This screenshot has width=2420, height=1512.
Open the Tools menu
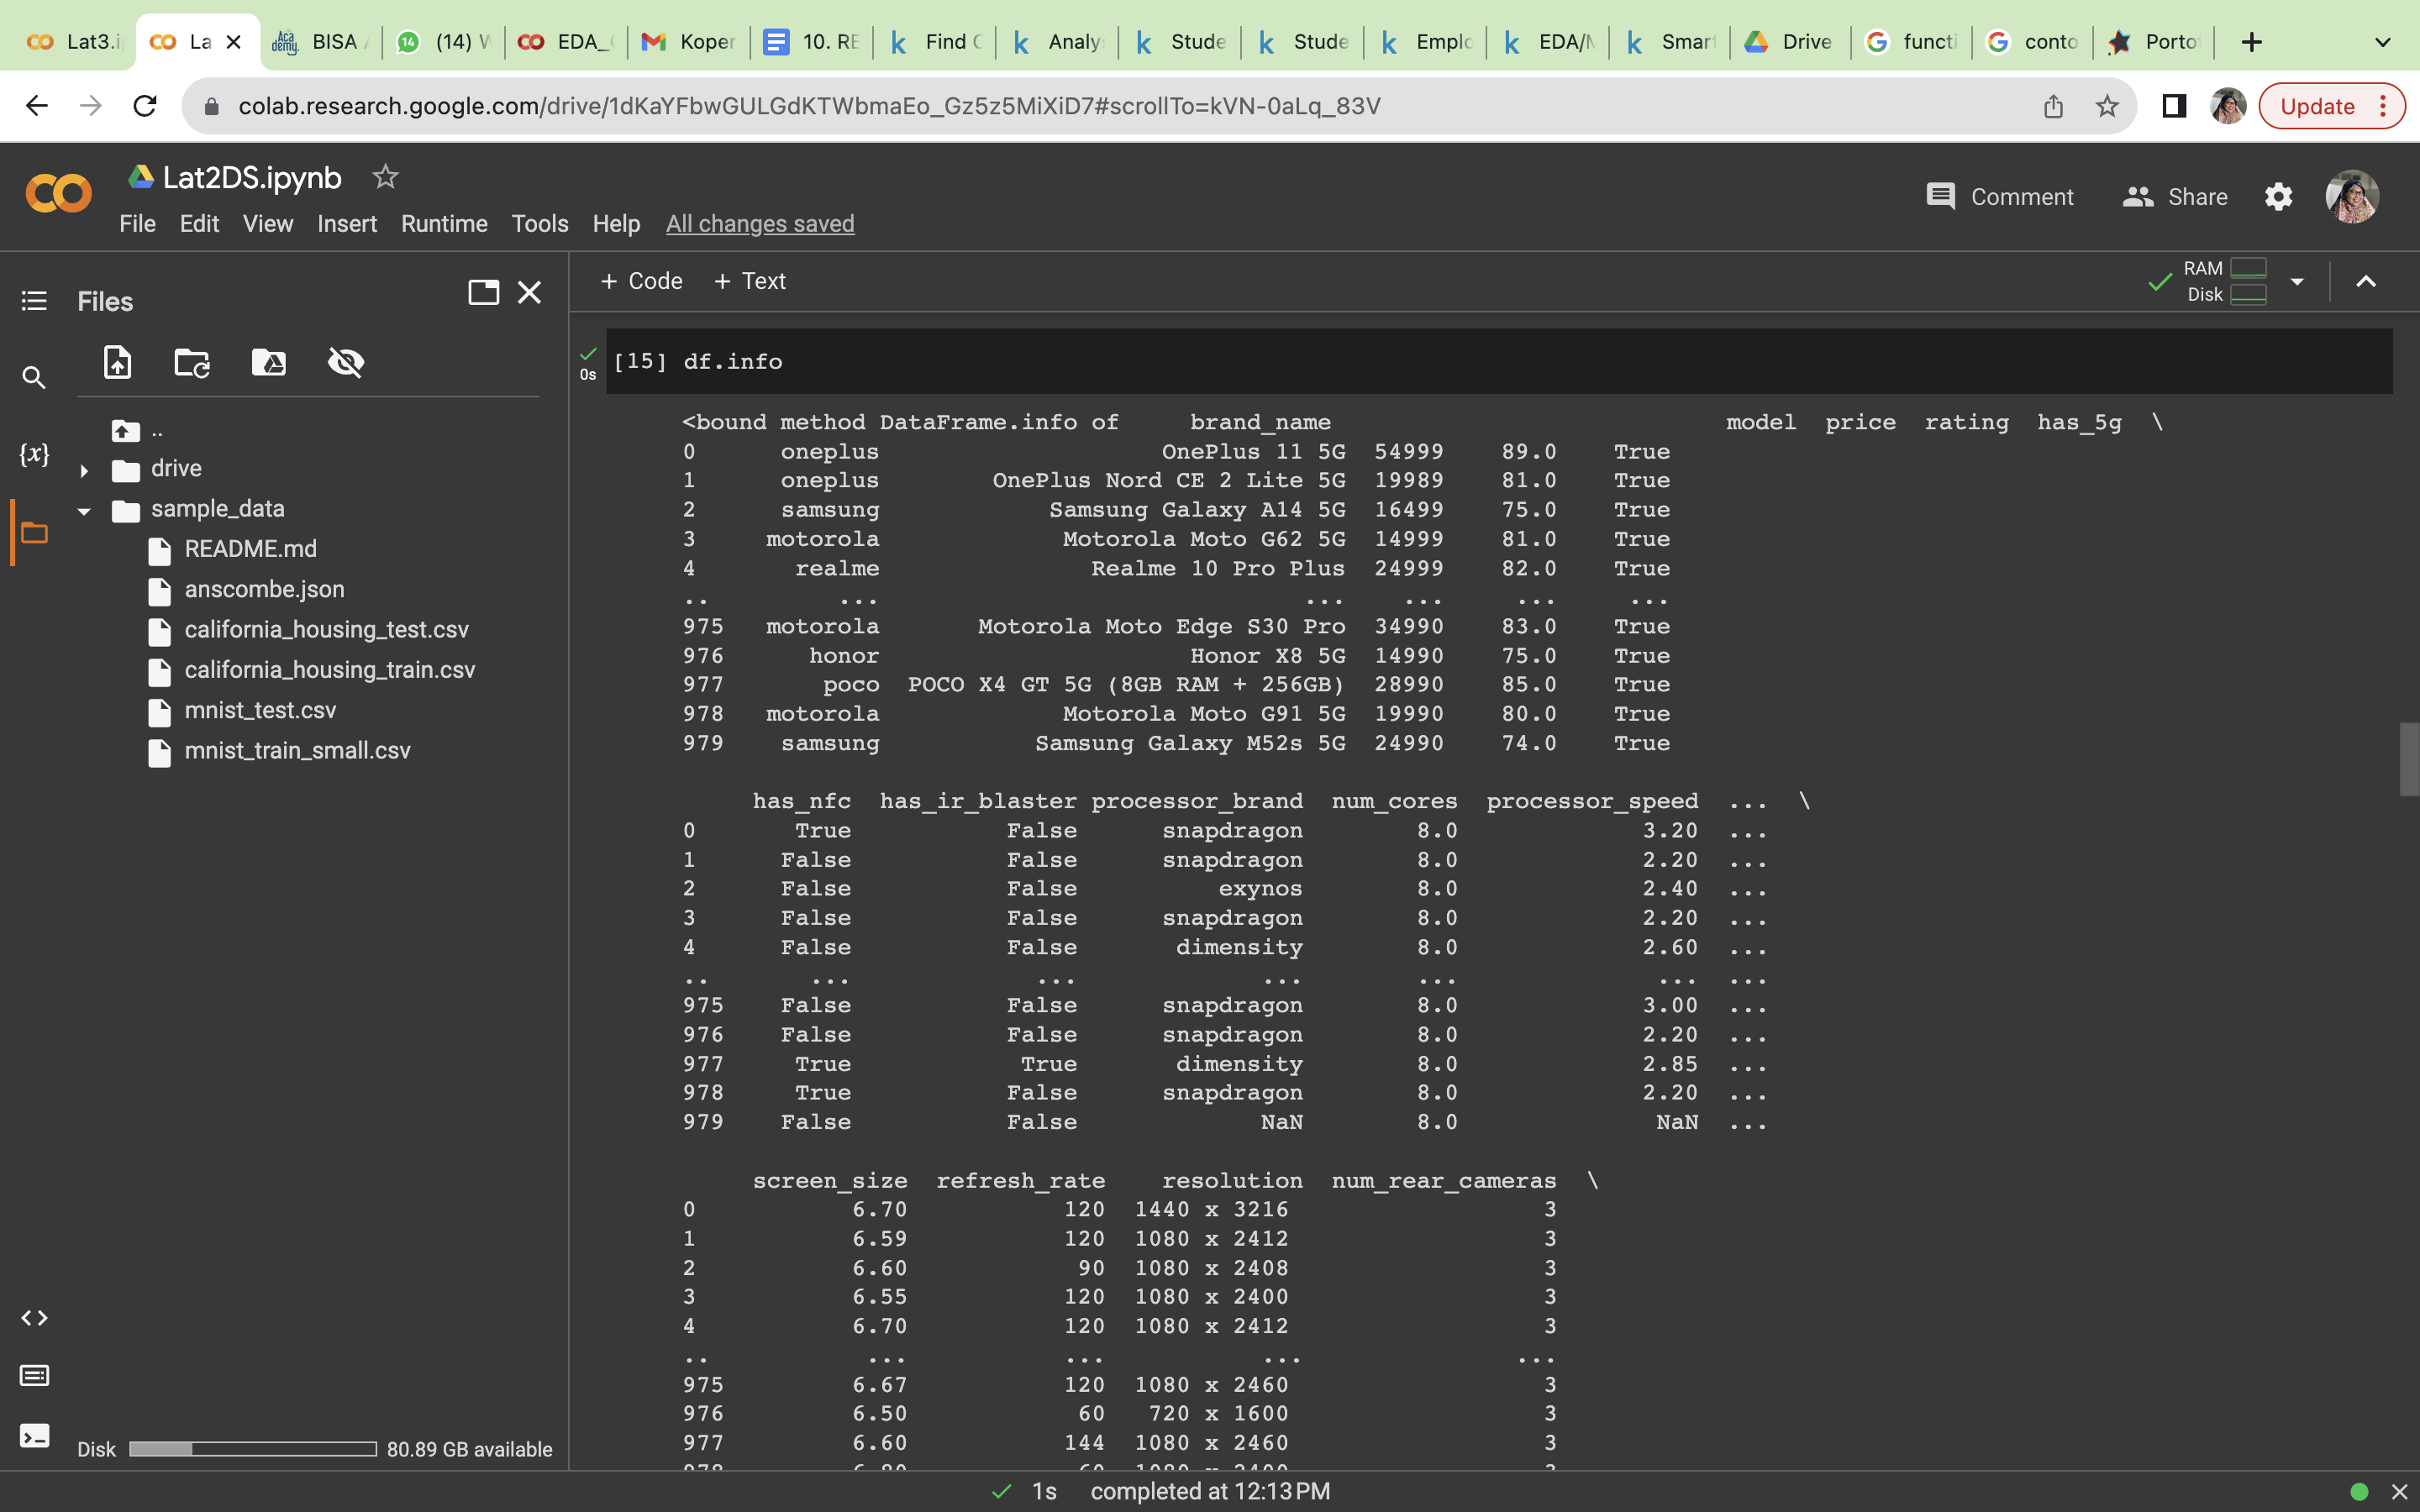[540, 224]
